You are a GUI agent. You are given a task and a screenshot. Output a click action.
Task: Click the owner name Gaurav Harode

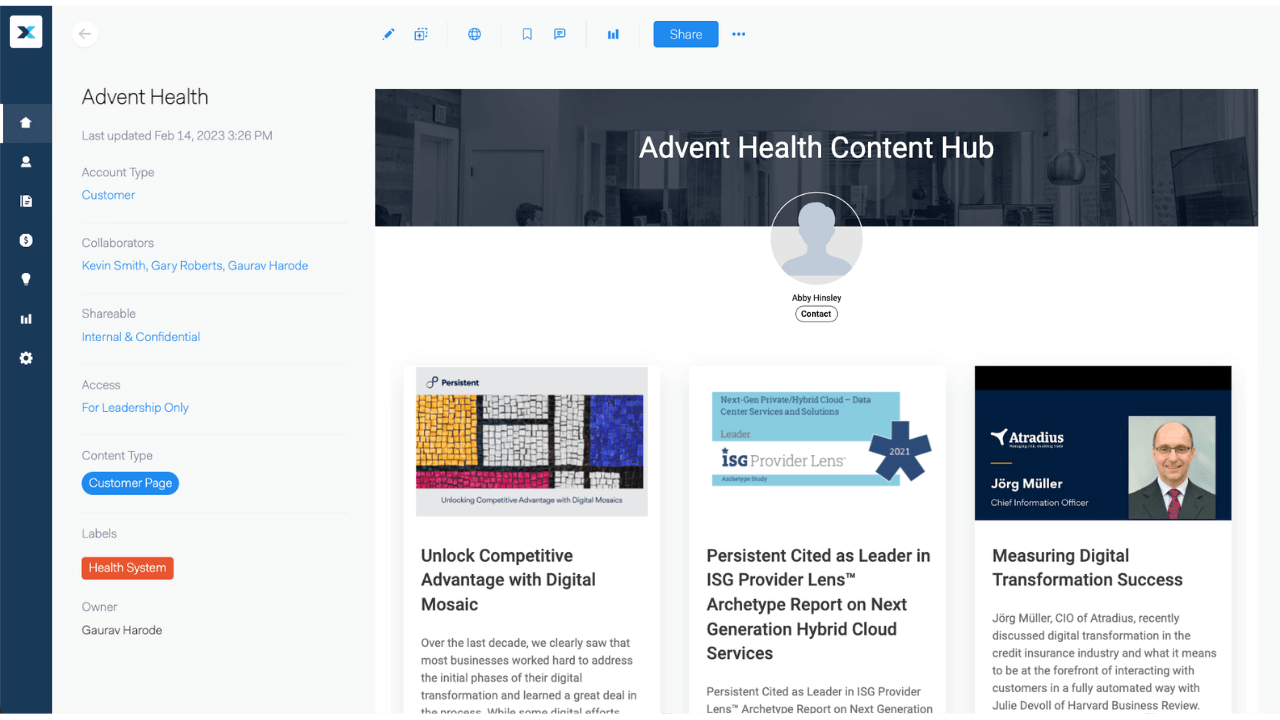[x=122, y=630]
